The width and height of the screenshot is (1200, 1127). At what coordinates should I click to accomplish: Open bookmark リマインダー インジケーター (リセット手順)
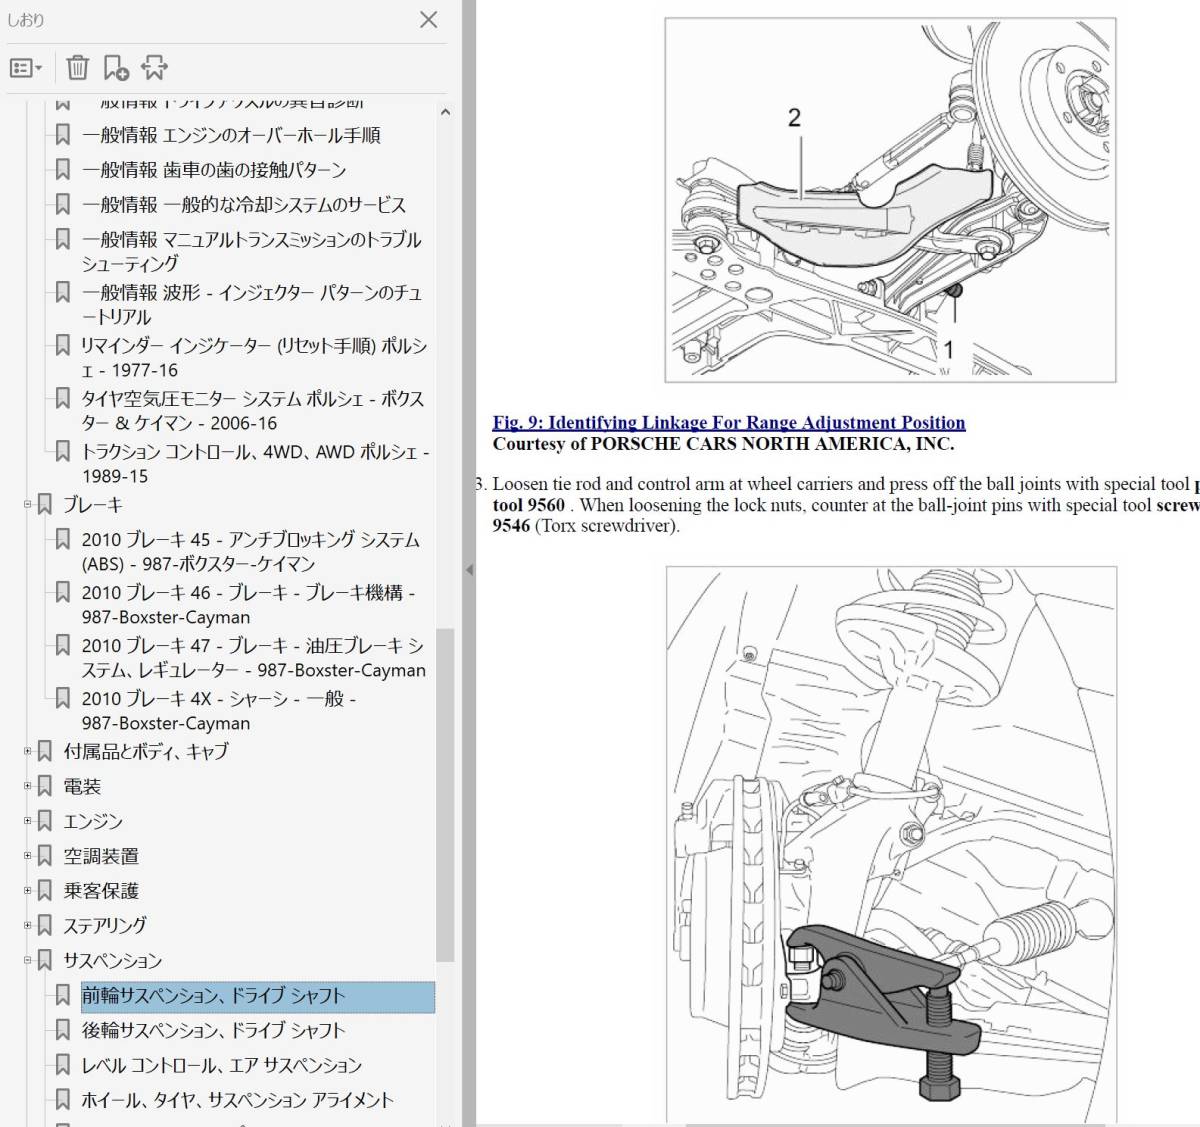(x=254, y=357)
